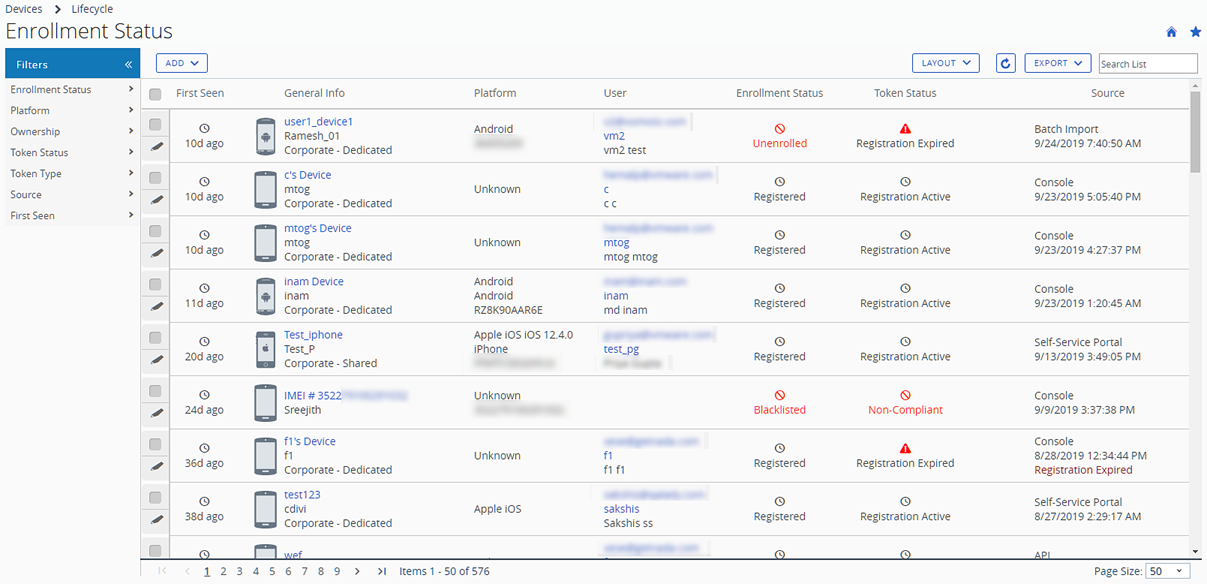Sort by Platform column header
This screenshot has width=1207, height=584.
[495, 93]
